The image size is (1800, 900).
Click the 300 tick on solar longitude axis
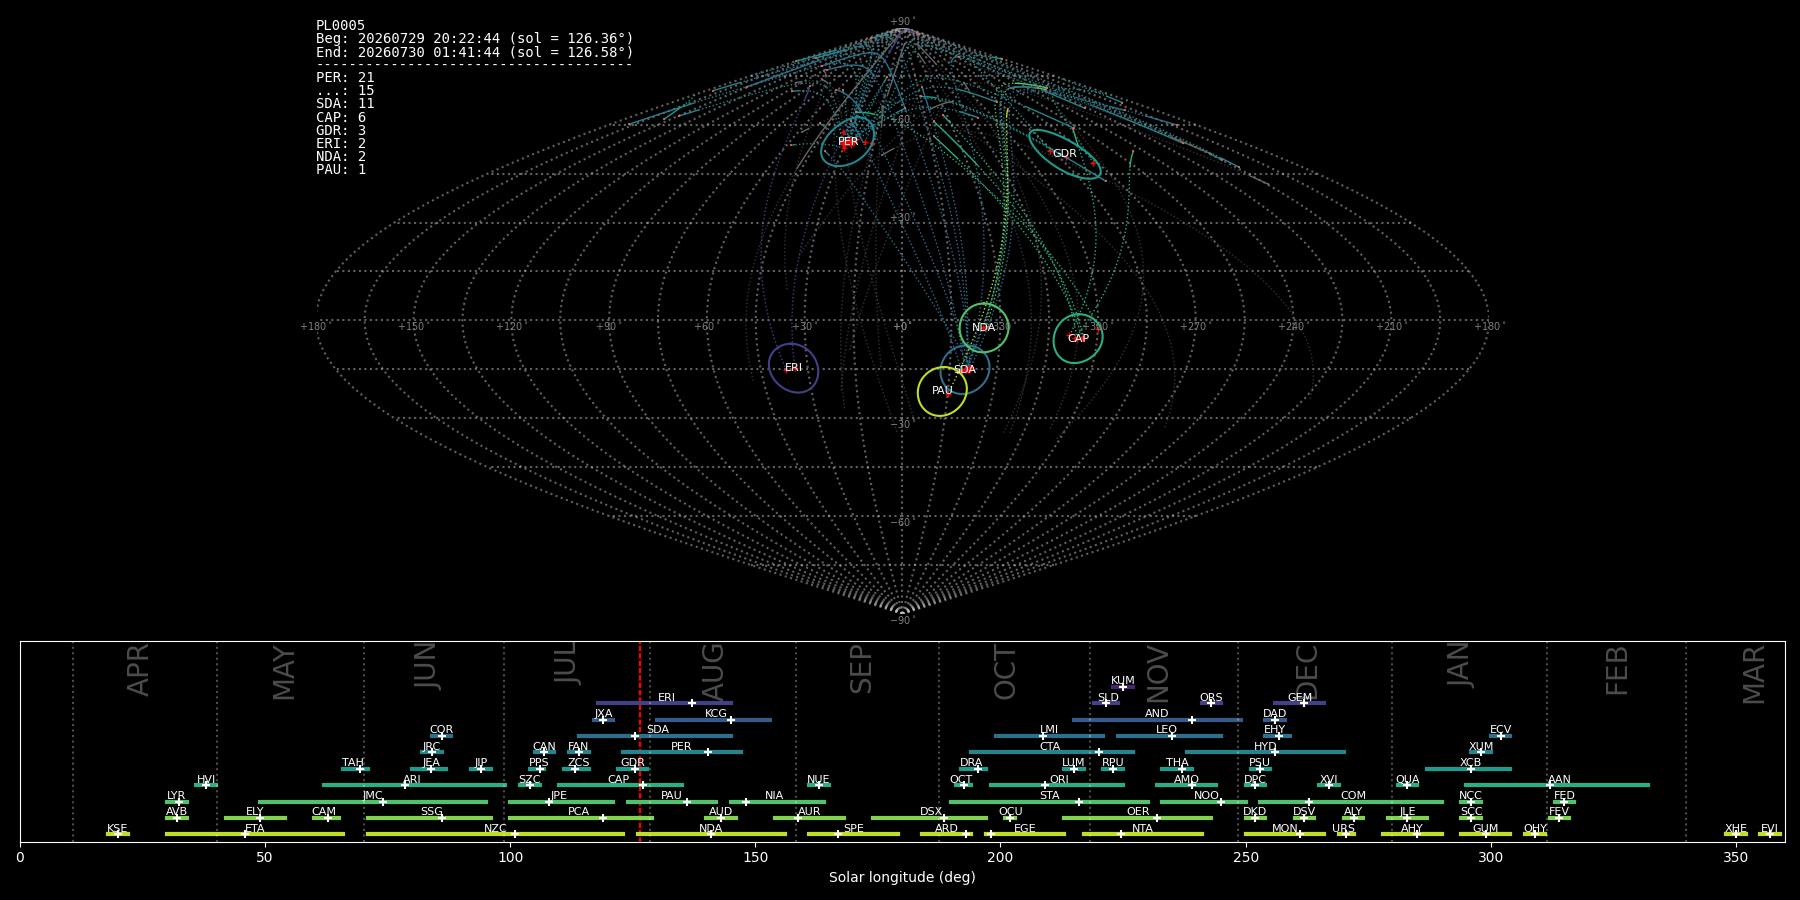click(1490, 857)
